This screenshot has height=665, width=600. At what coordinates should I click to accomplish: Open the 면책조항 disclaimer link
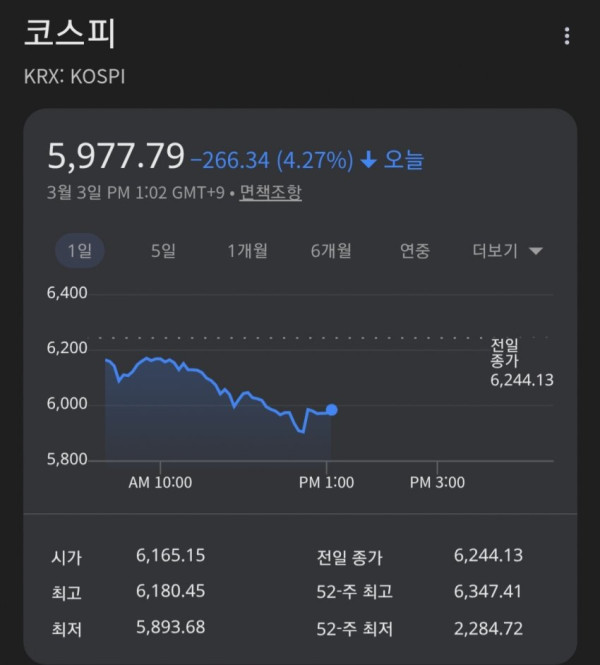tap(270, 191)
